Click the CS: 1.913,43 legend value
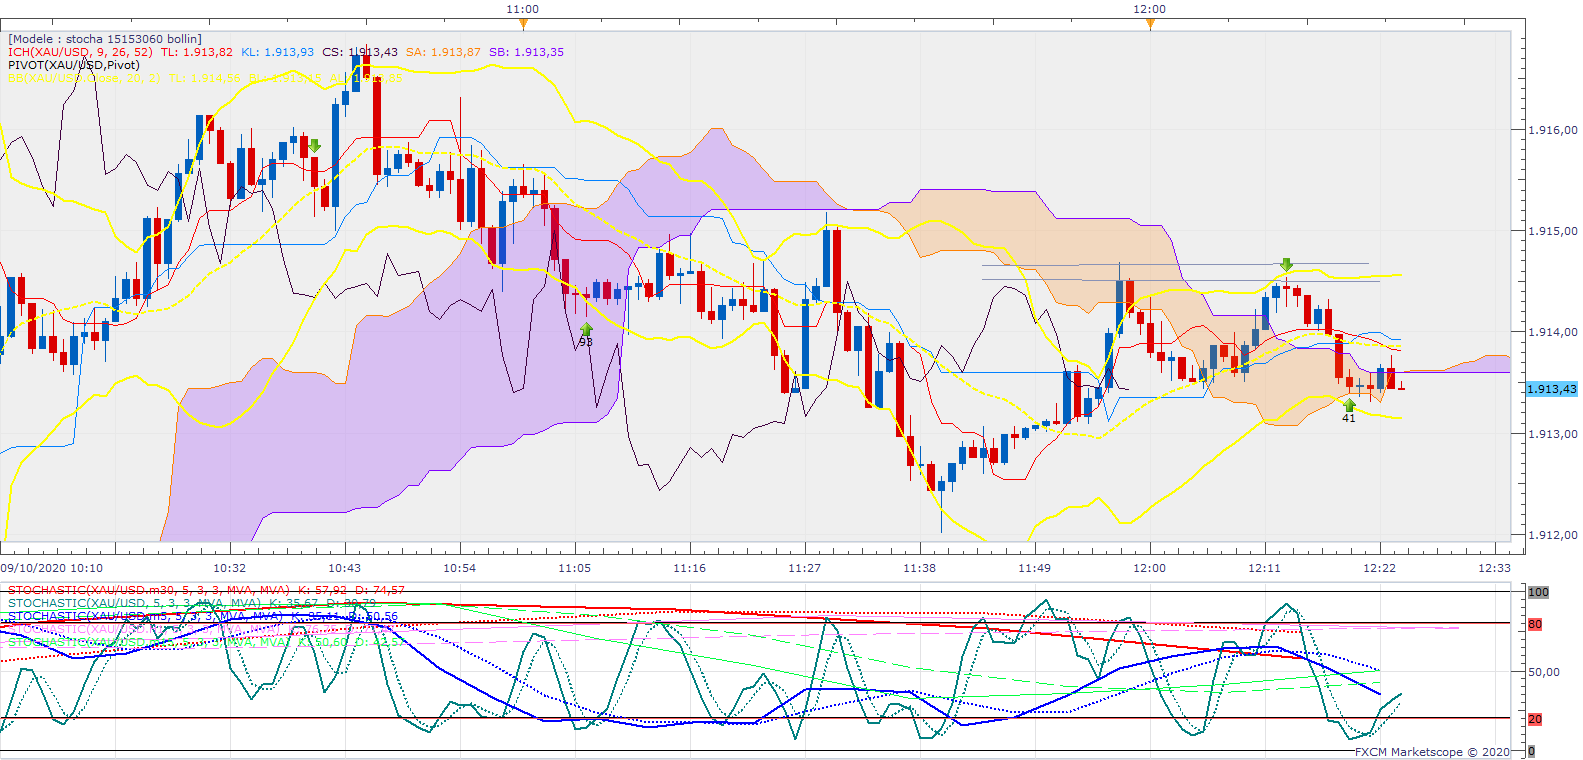Image resolution: width=1583 pixels, height=760 pixels. (x=360, y=52)
